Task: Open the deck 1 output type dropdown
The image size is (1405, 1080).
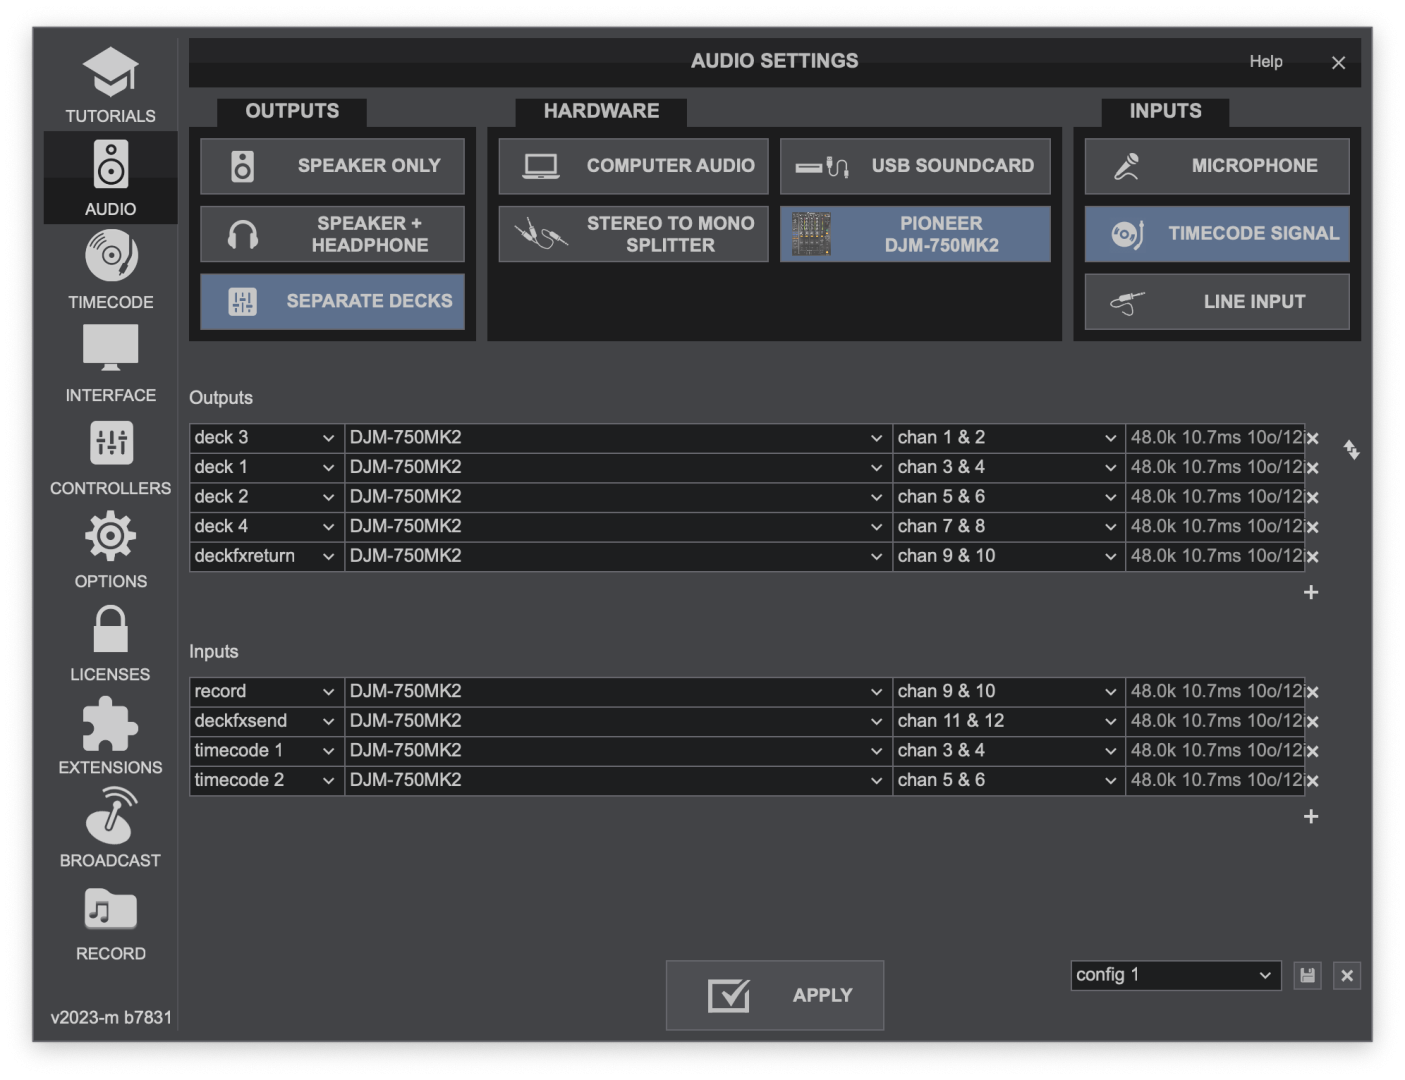Action: [266, 467]
